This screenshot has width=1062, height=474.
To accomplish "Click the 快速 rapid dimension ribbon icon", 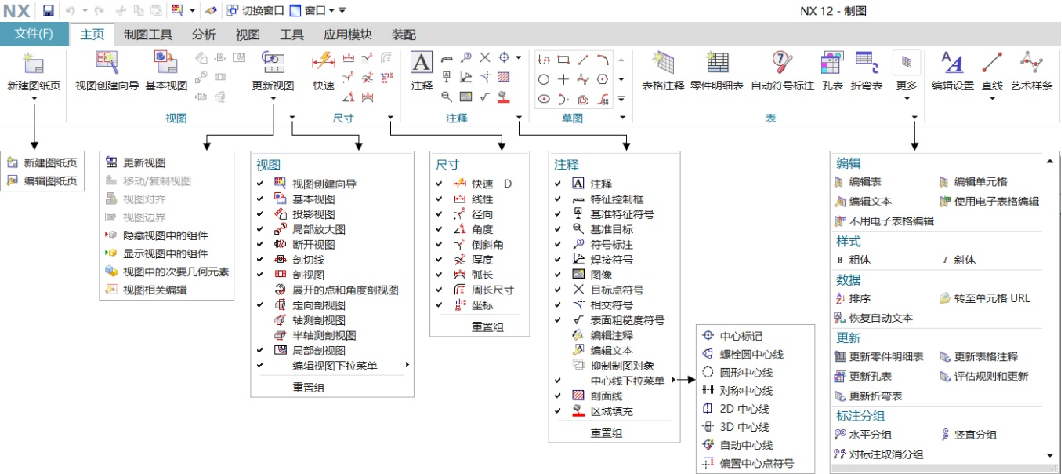I will [x=324, y=63].
